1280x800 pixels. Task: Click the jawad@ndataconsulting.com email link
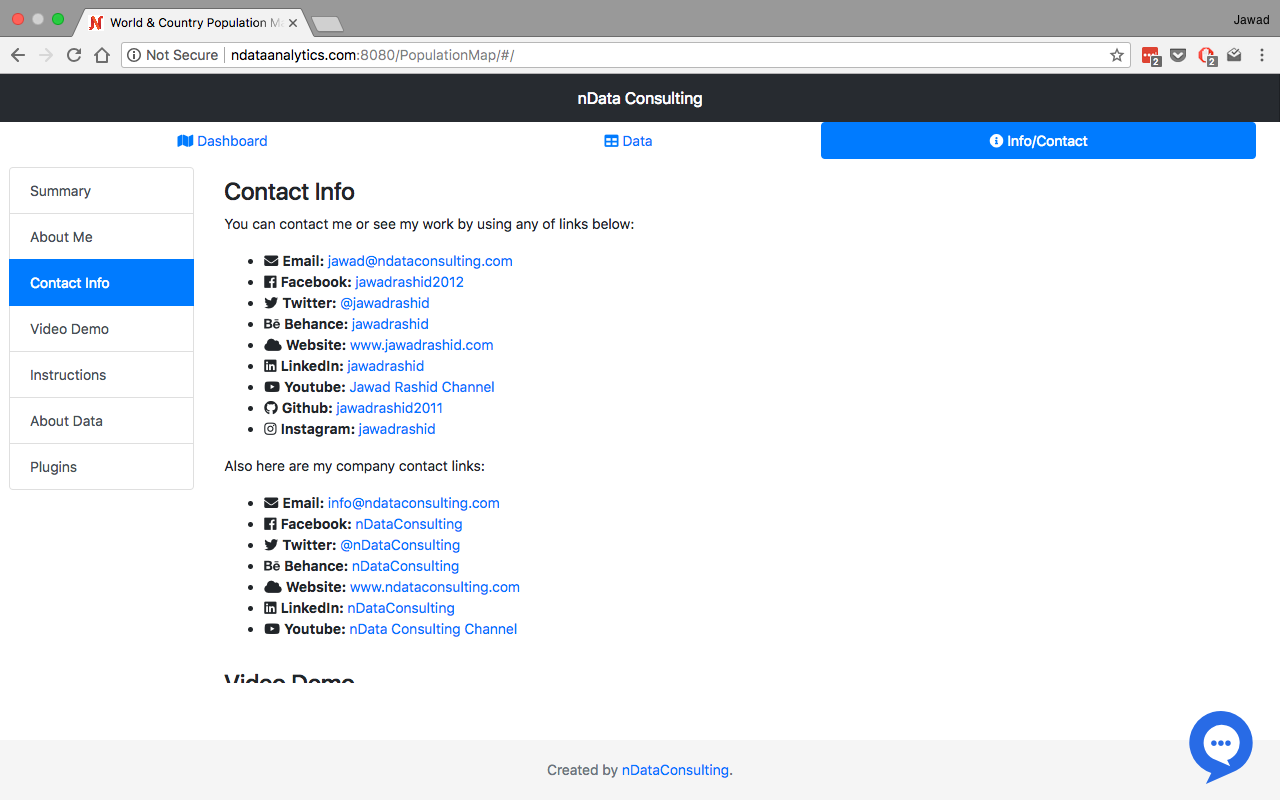420,261
